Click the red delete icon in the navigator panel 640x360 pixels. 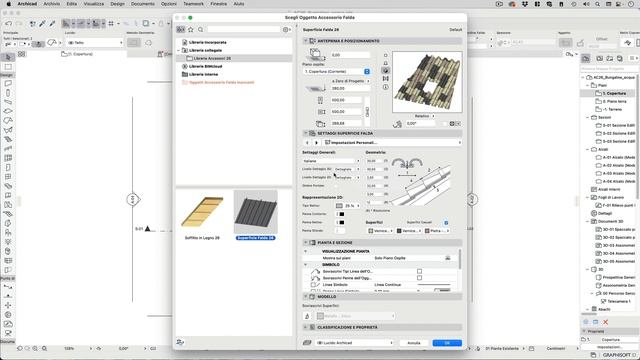[x=606, y=322]
